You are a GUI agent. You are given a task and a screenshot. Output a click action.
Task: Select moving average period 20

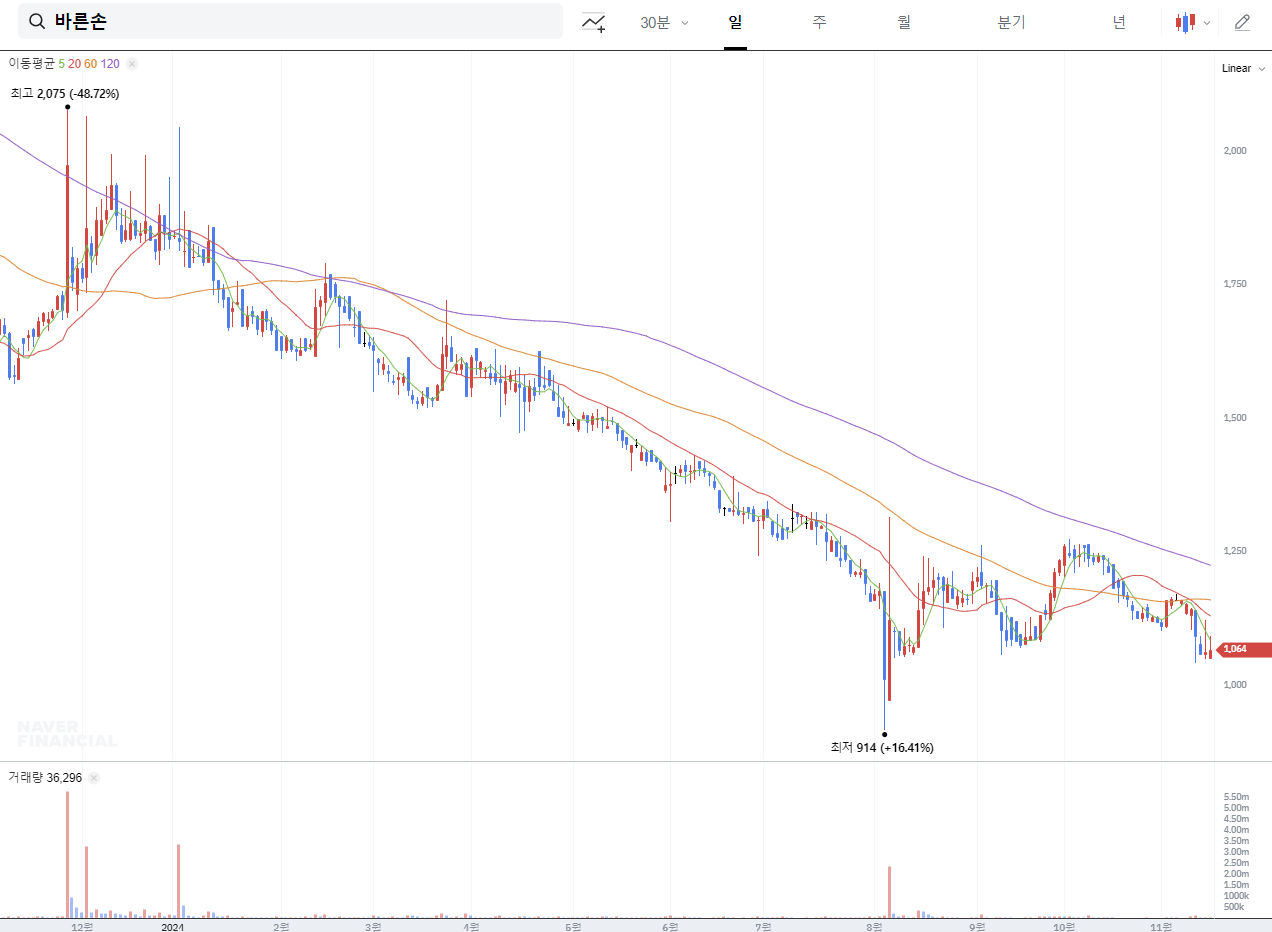(x=74, y=64)
